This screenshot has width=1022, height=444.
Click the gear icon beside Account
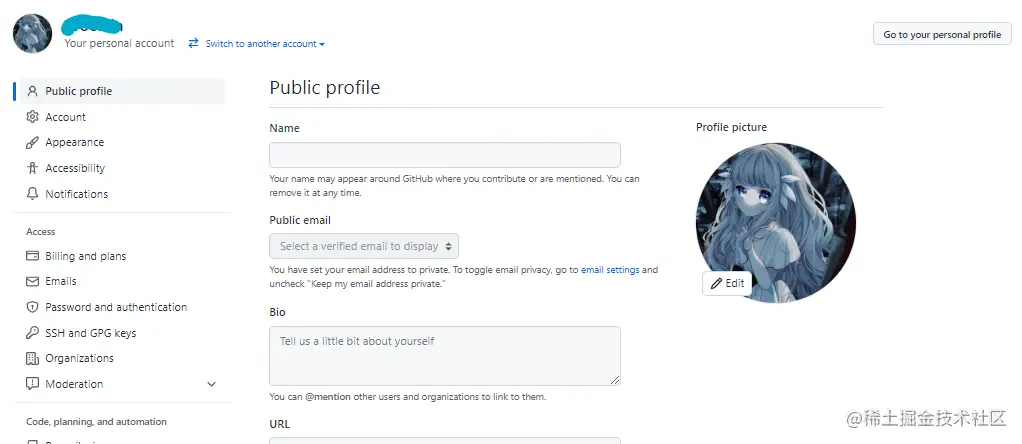pyautogui.click(x=33, y=117)
